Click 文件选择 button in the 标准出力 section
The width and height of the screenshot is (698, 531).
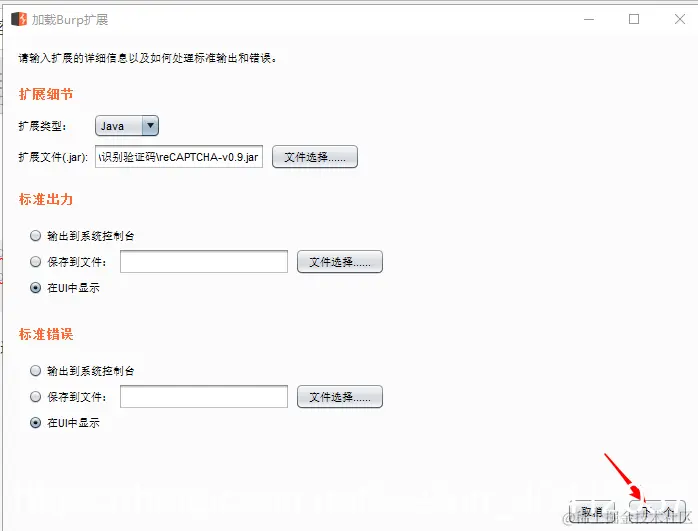pos(340,262)
